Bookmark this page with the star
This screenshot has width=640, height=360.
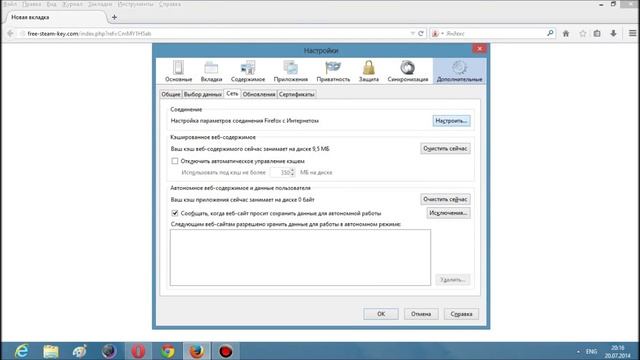click(x=582, y=33)
